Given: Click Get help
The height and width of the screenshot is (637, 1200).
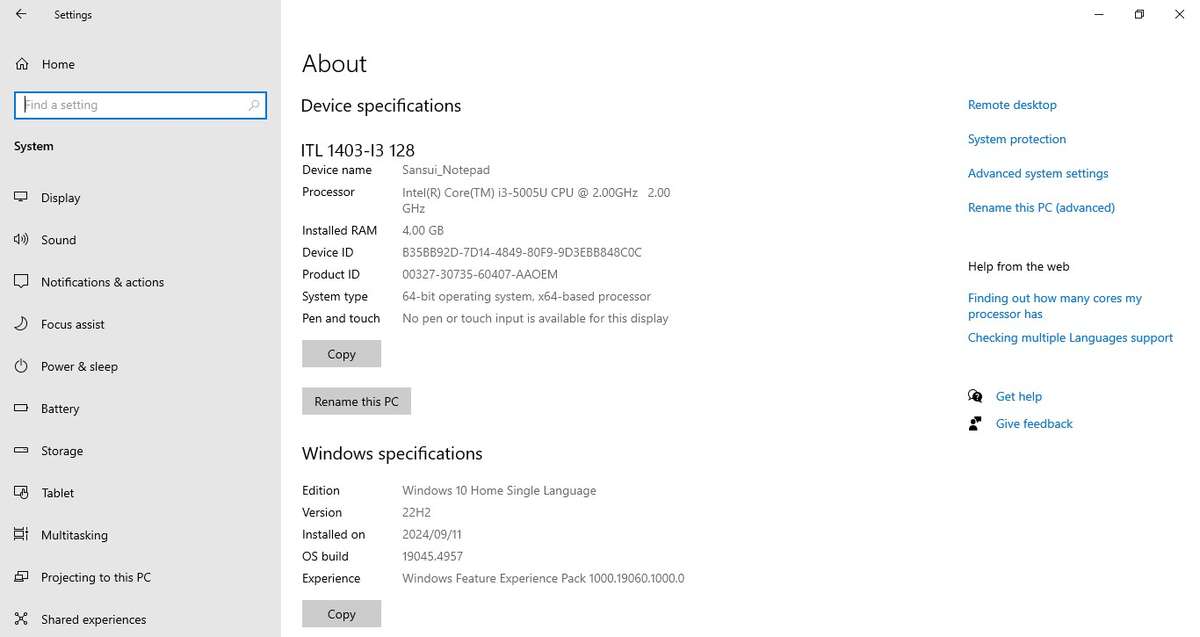Looking at the screenshot, I should [1018, 396].
